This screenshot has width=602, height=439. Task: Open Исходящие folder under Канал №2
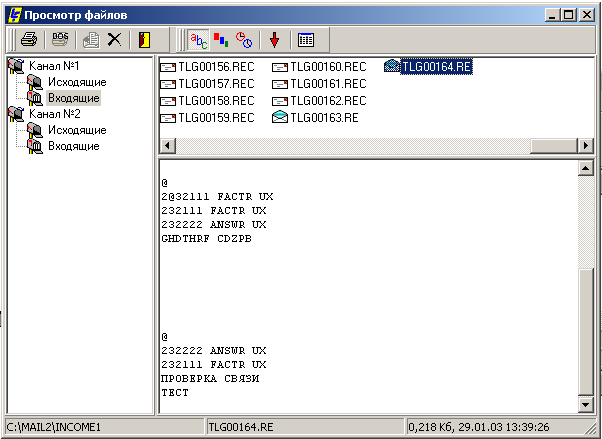tap(77, 130)
